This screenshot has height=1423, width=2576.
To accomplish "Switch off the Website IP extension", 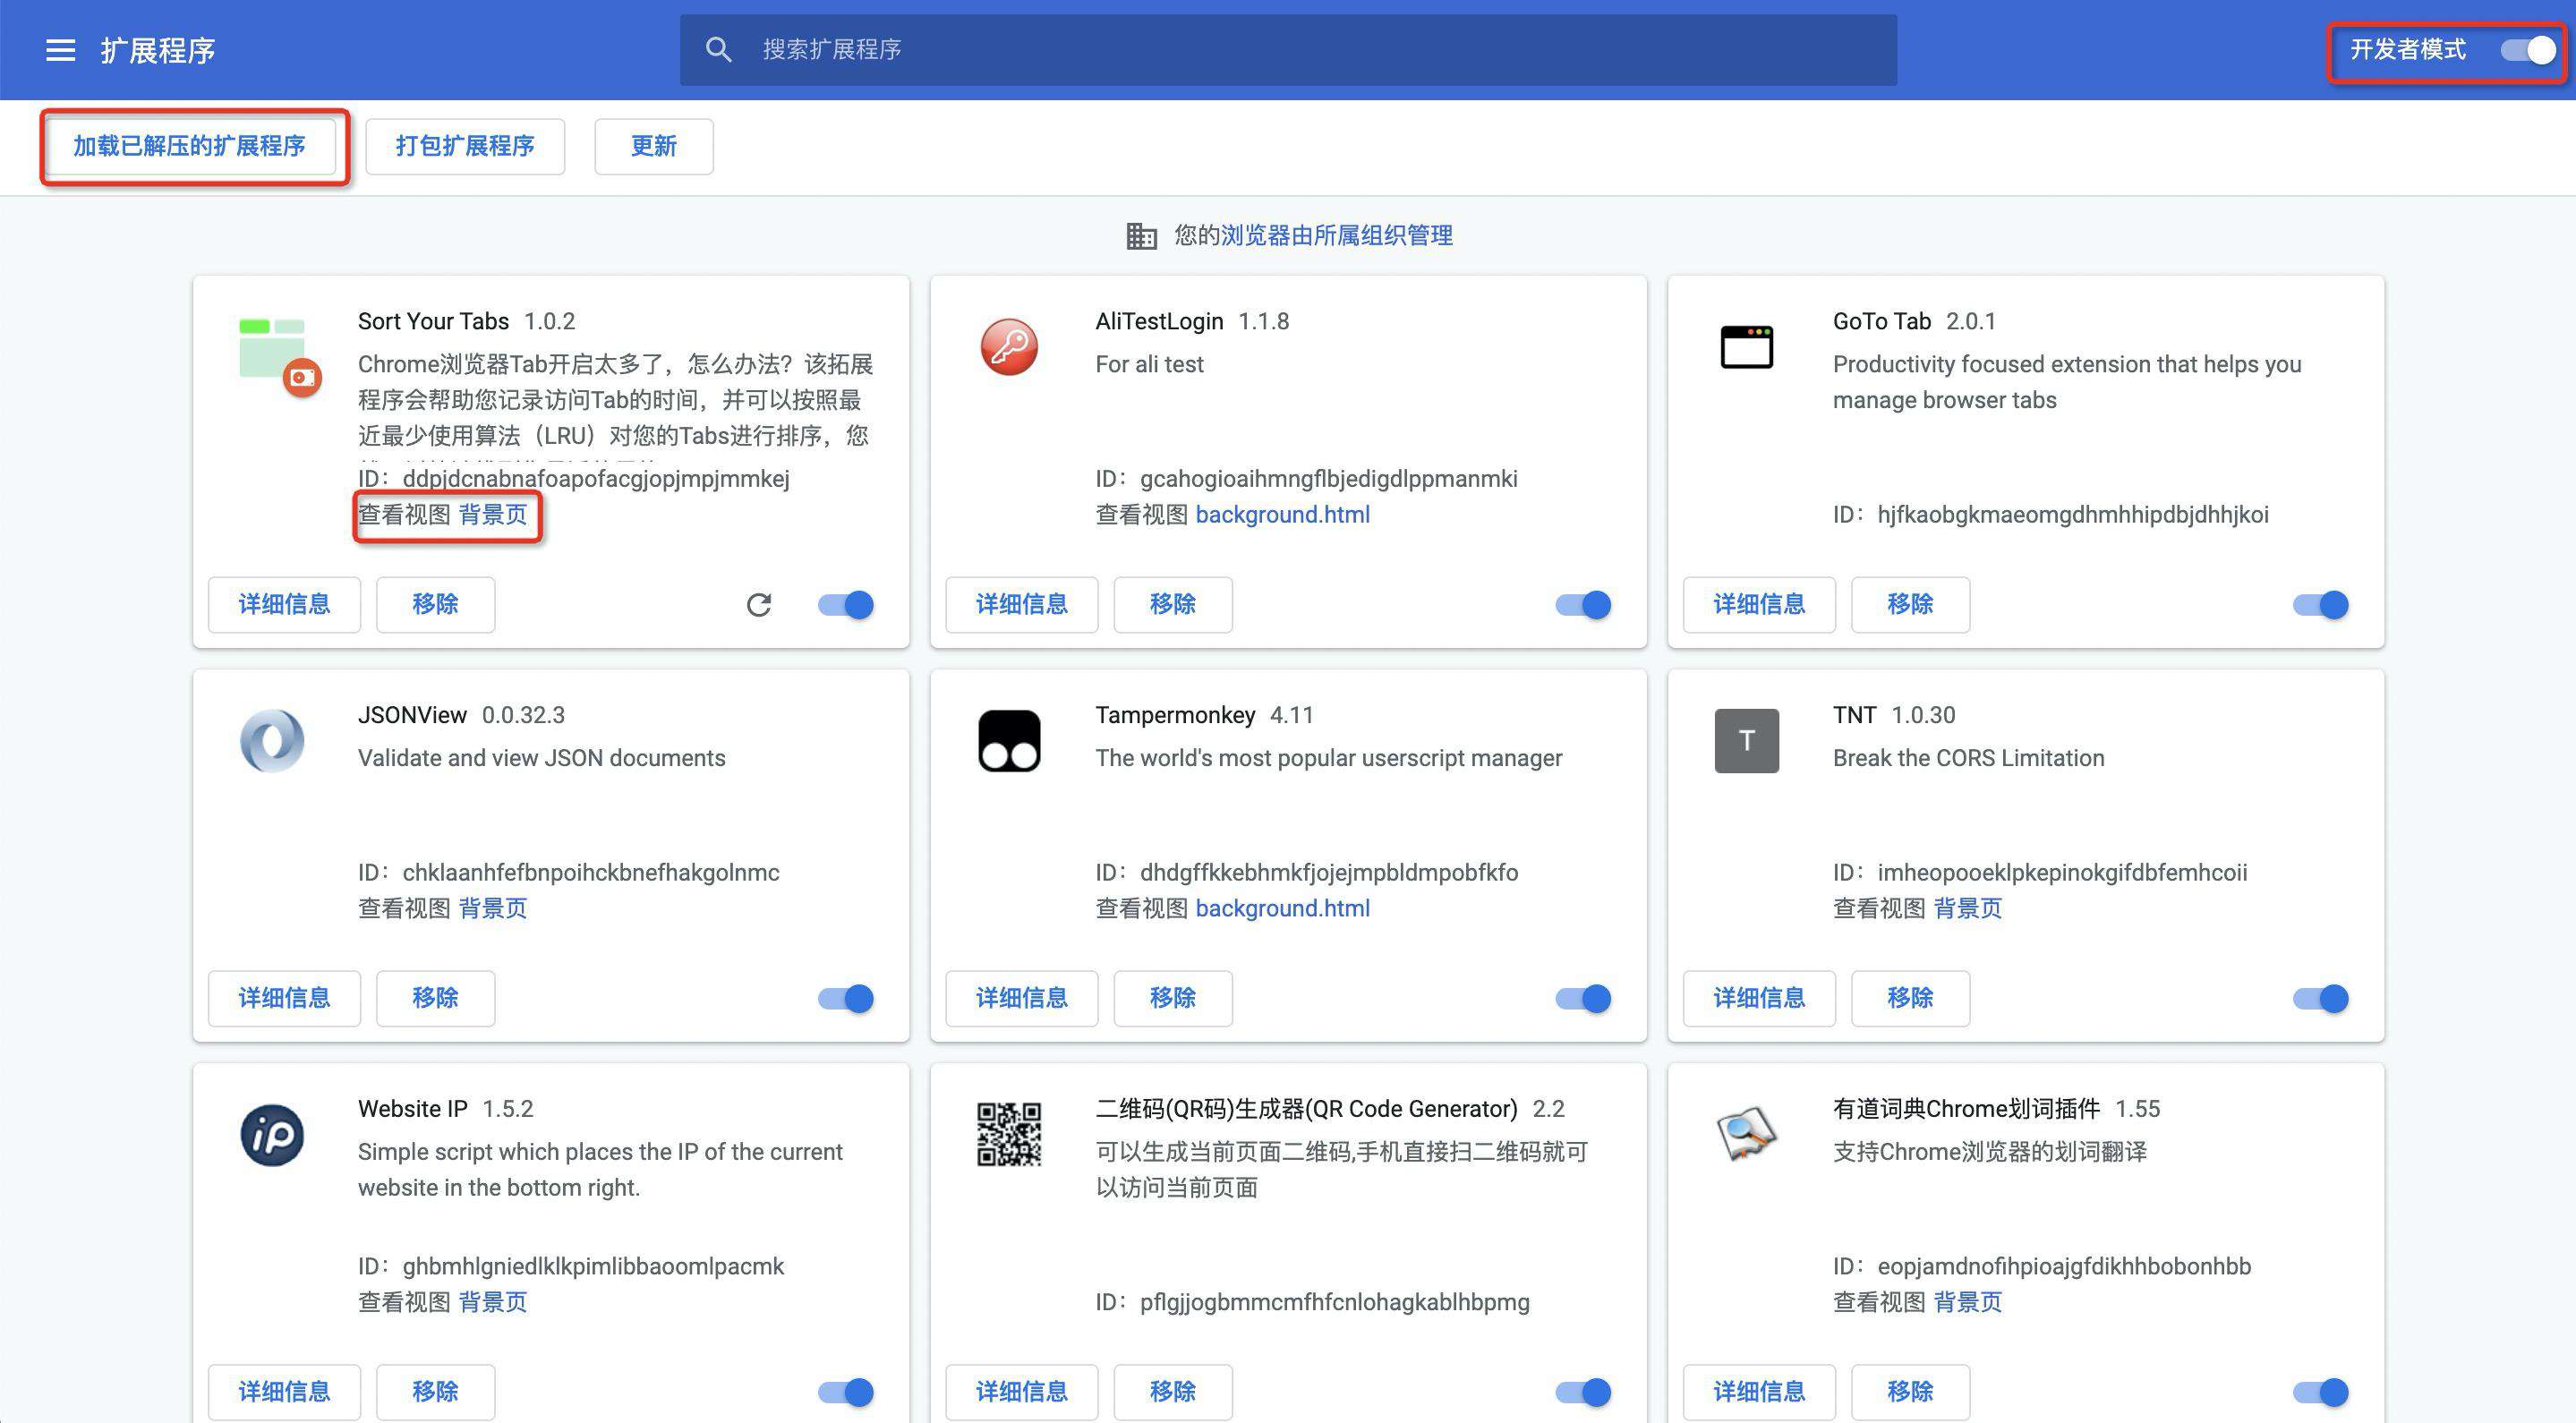I will tap(846, 1392).
